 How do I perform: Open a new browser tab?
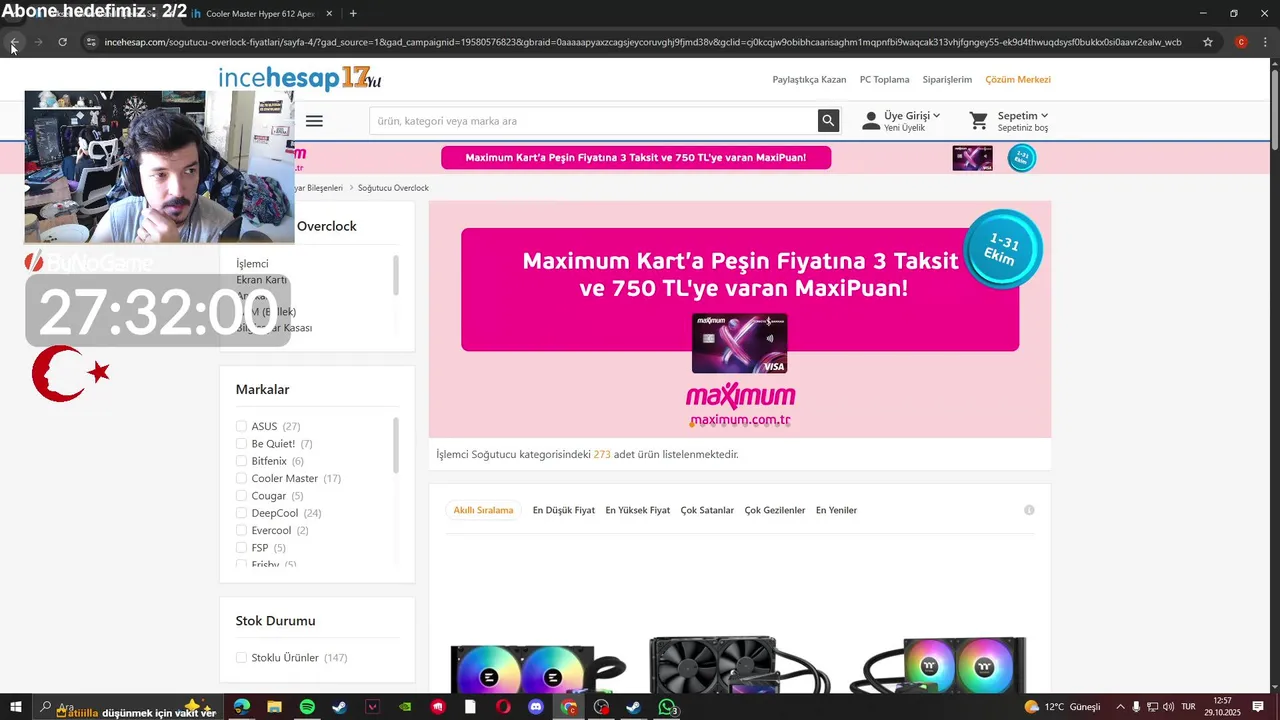[x=353, y=13]
